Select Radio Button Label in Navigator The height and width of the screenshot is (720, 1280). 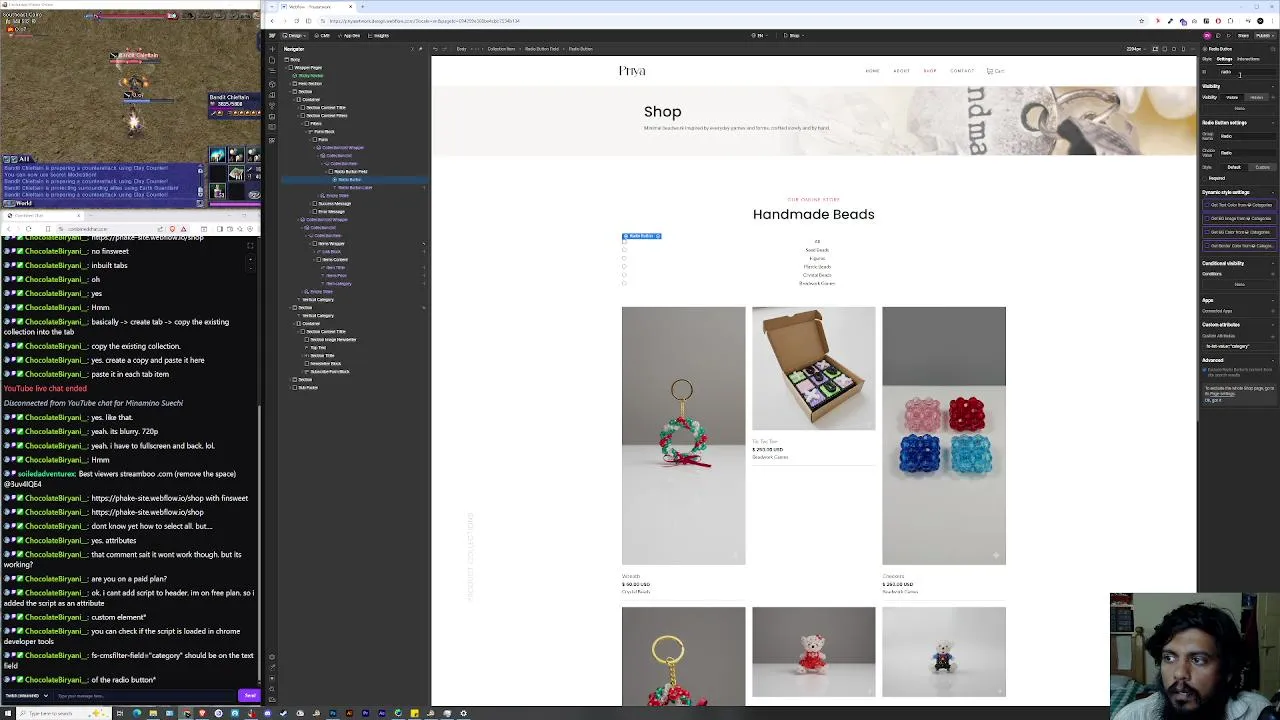click(x=354, y=187)
